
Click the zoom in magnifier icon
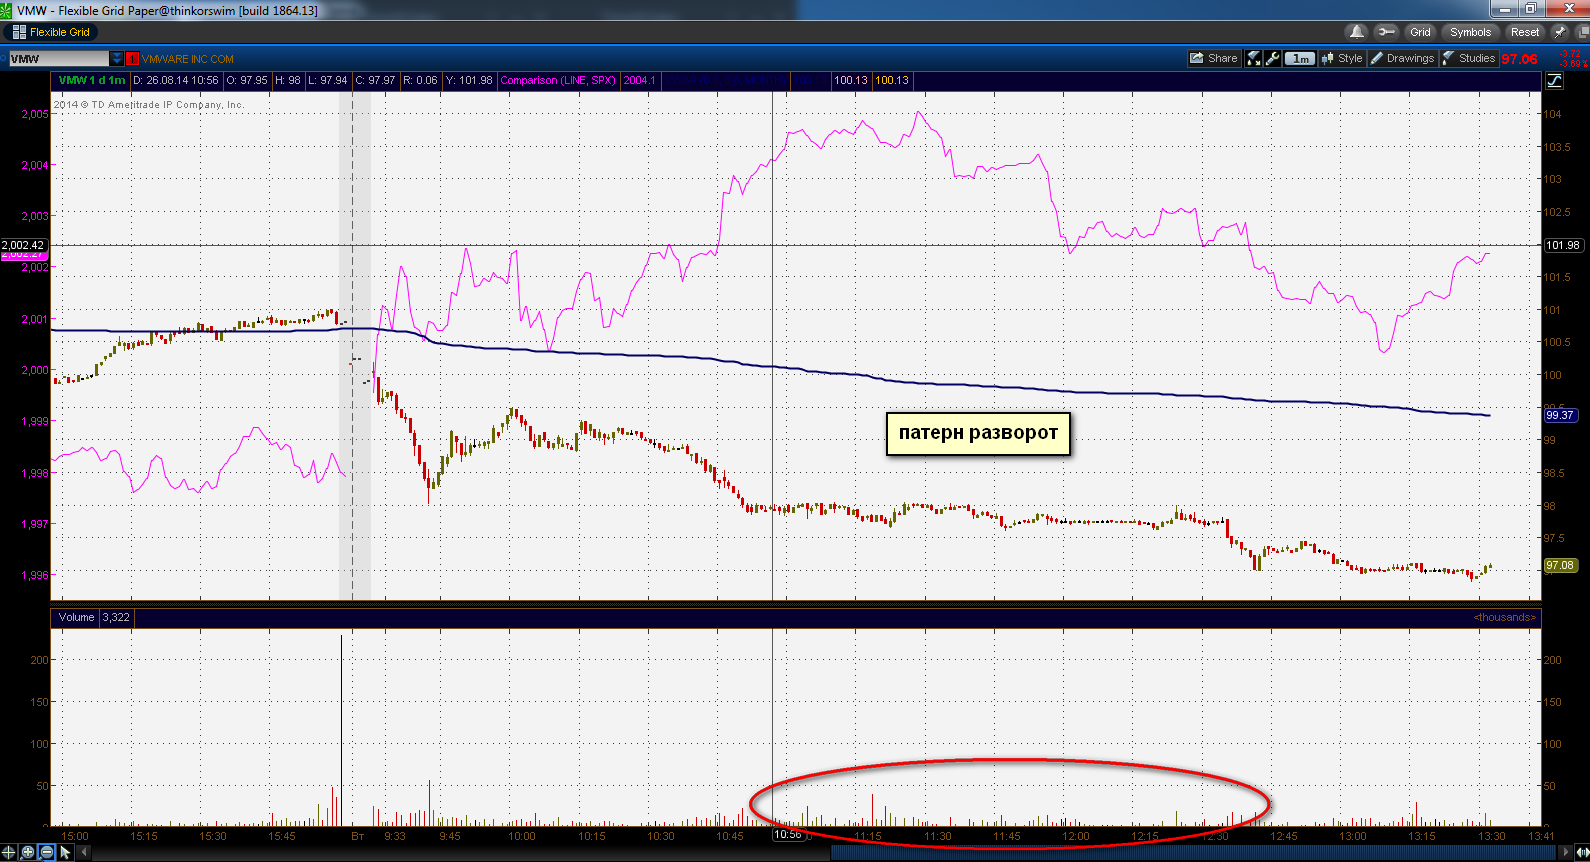click(28, 852)
